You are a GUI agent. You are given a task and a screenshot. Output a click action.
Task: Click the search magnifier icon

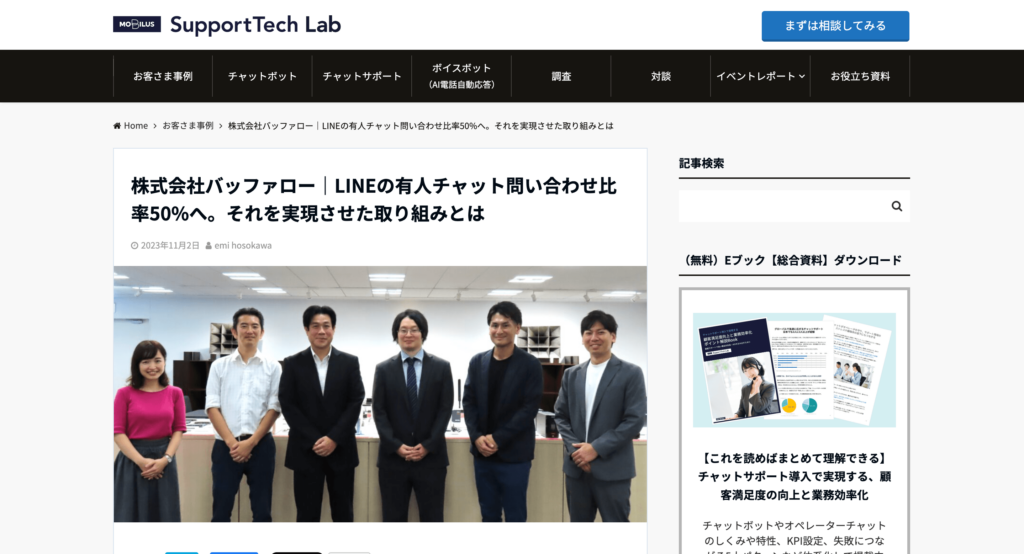tap(897, 206)
